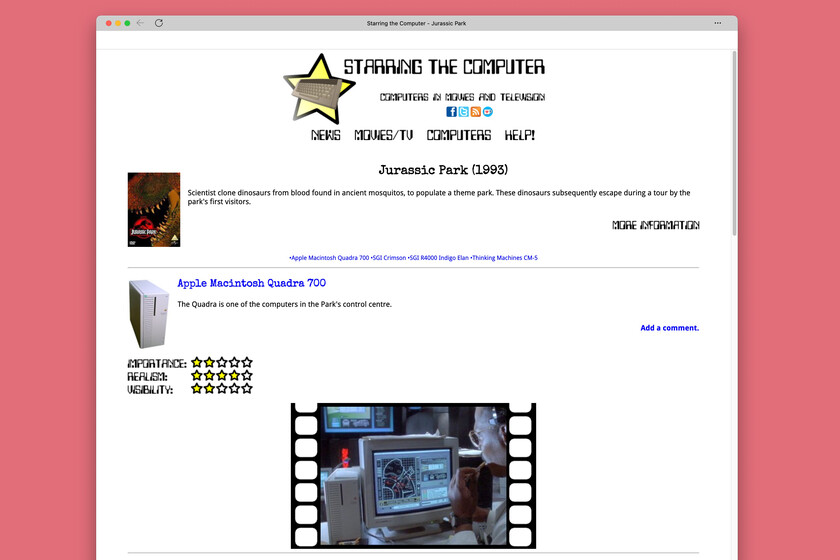The image size is (840, 560).
Task: Click the Visibility label
Action: pos(150,390)
